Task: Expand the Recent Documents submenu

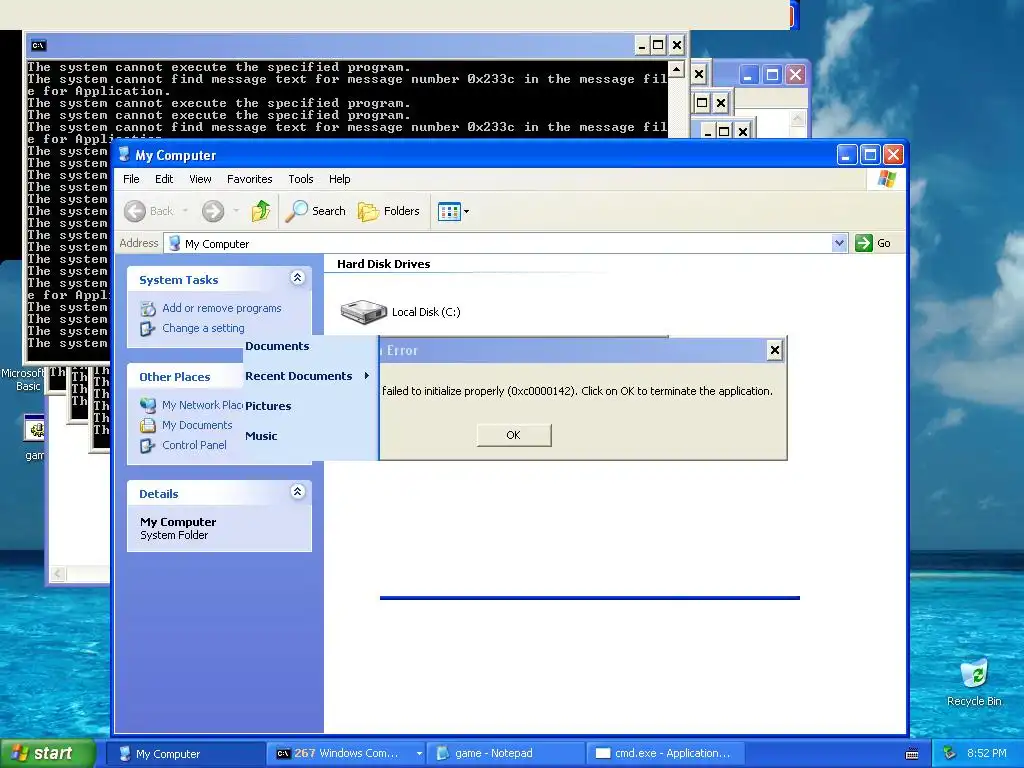Action: [307, 376]
